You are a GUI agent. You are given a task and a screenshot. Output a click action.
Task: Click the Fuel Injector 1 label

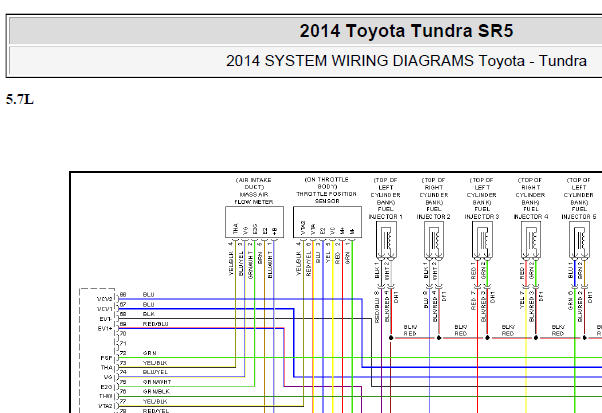385,198
